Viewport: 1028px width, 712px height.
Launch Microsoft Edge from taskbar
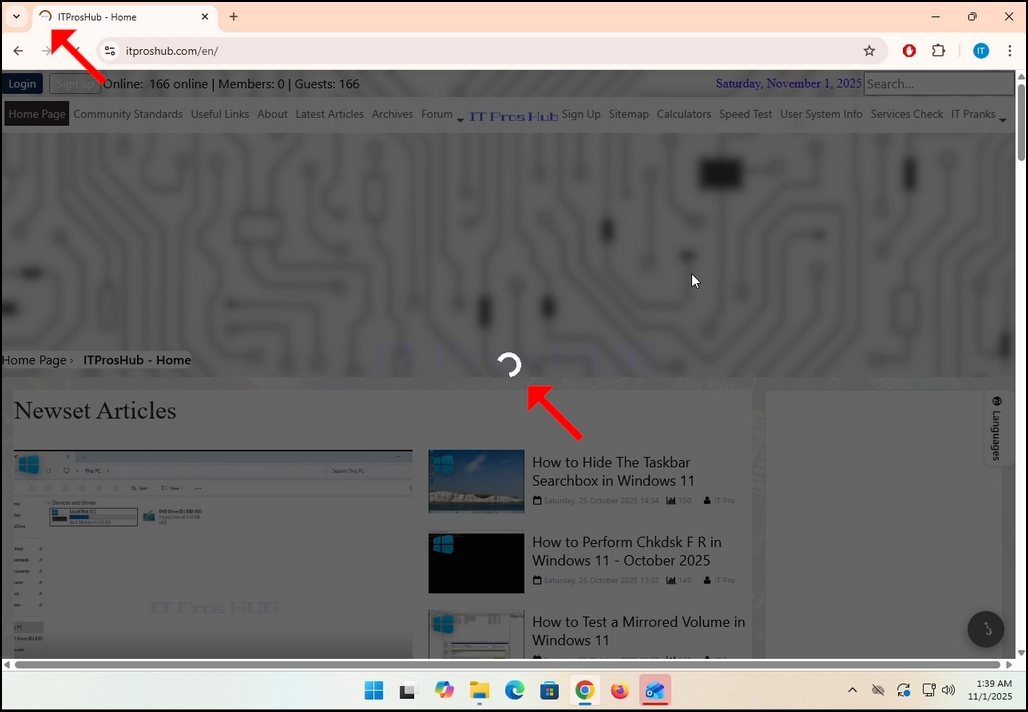tap(515, 690)
